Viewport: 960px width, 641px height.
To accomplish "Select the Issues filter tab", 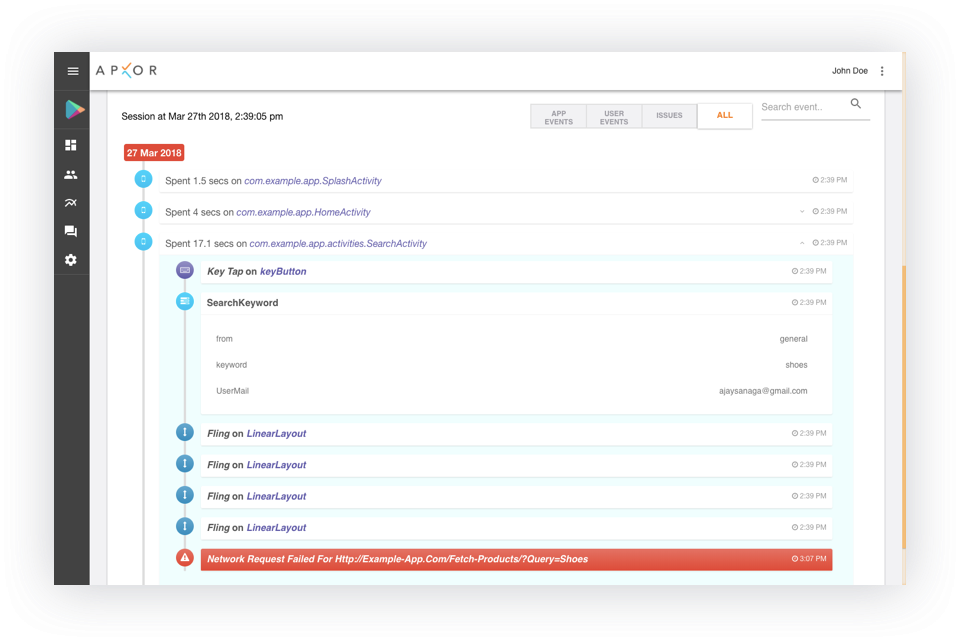I will pyautogui.click(x=669, y=116).
